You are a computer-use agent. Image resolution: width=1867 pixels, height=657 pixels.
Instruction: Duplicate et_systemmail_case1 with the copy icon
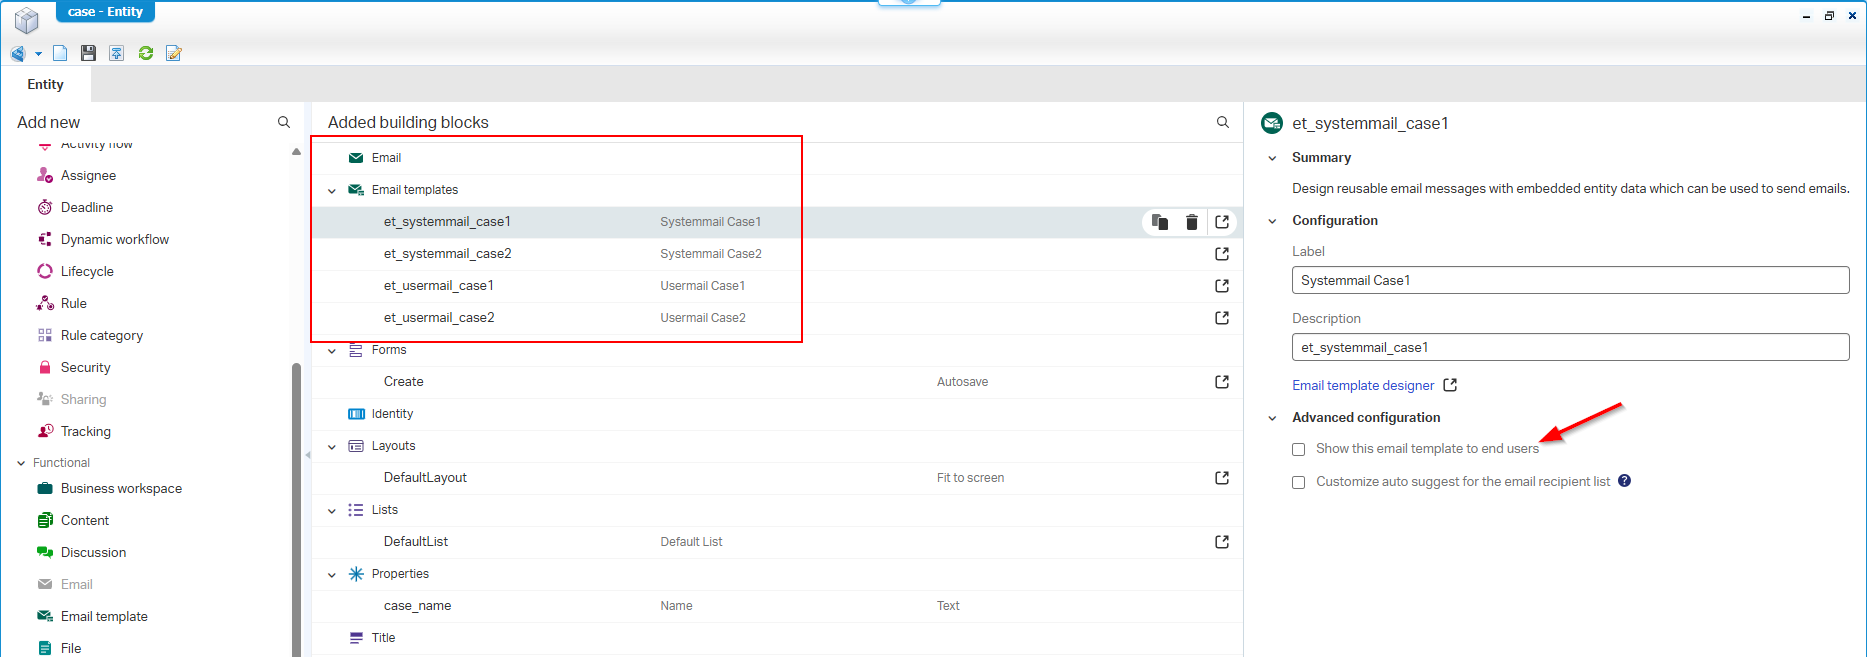tap(1160, 222)
